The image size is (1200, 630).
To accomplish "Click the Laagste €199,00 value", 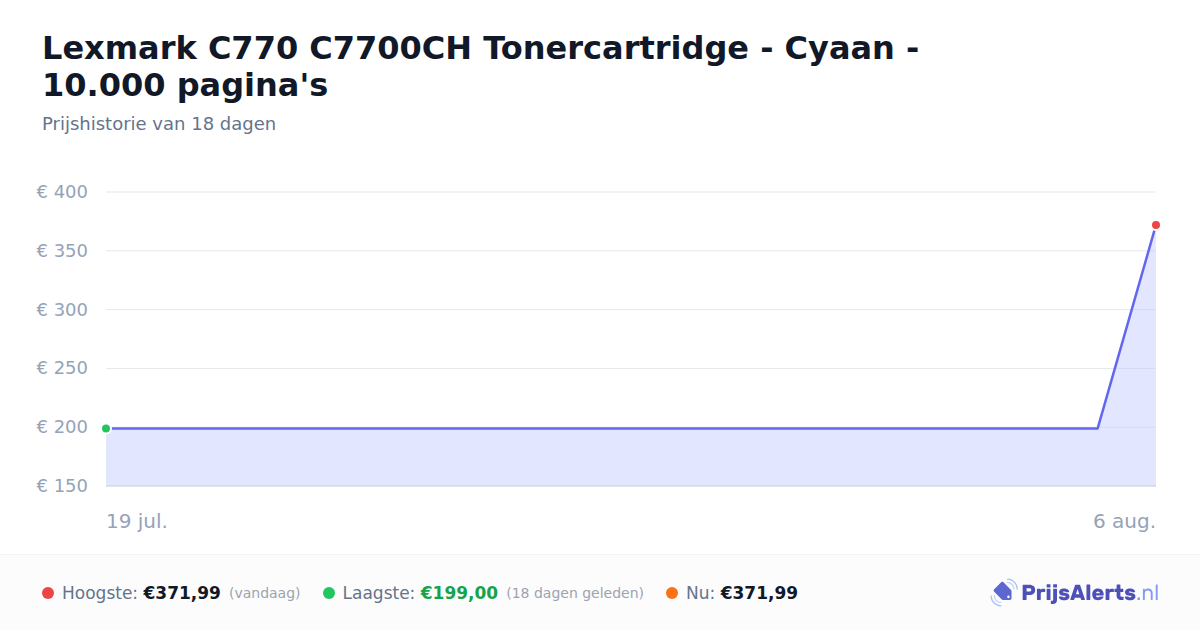I will 459,593.
